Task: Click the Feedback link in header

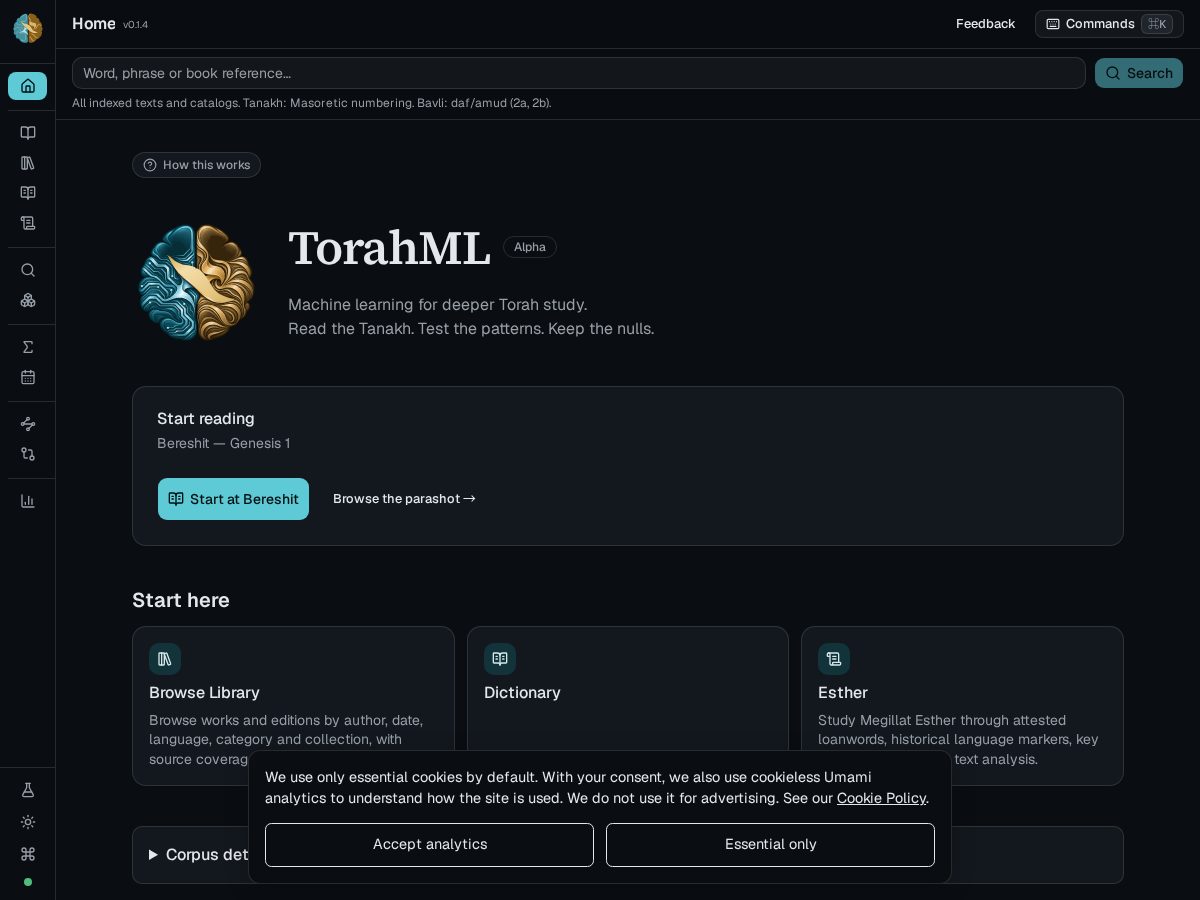Action: pos(985,24)
